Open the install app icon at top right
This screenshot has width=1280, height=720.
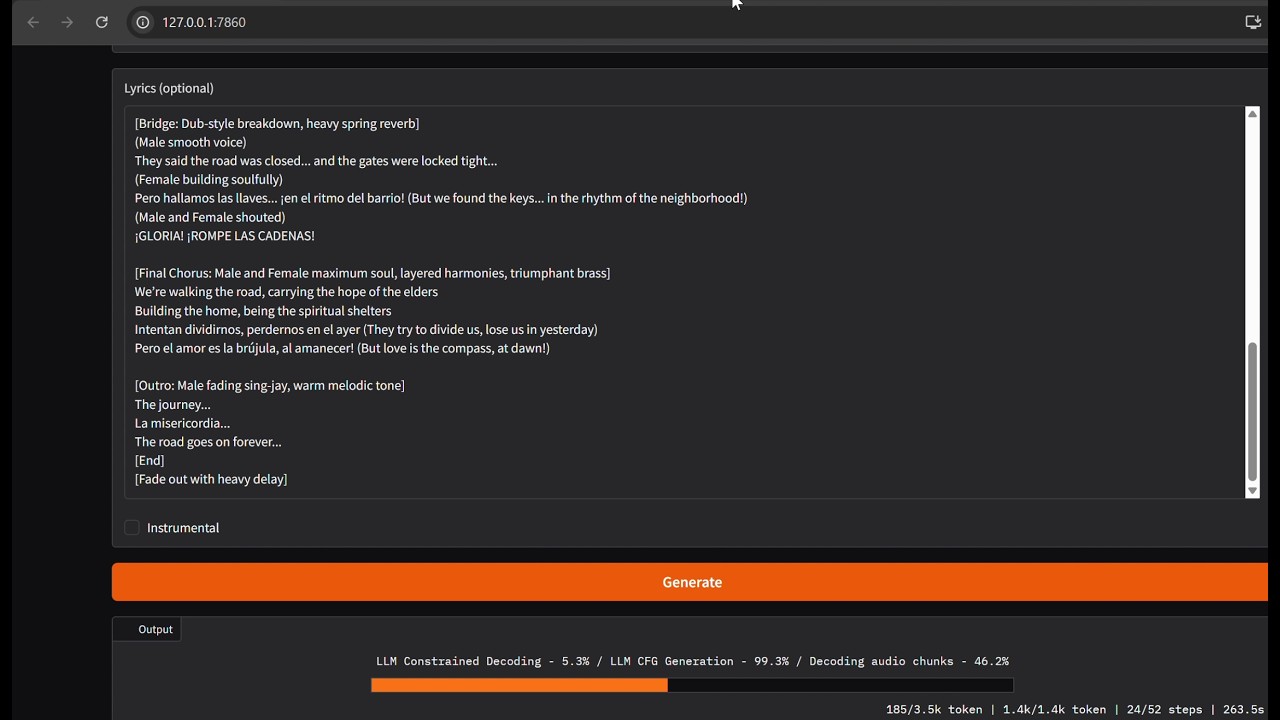pos(1253,22)
